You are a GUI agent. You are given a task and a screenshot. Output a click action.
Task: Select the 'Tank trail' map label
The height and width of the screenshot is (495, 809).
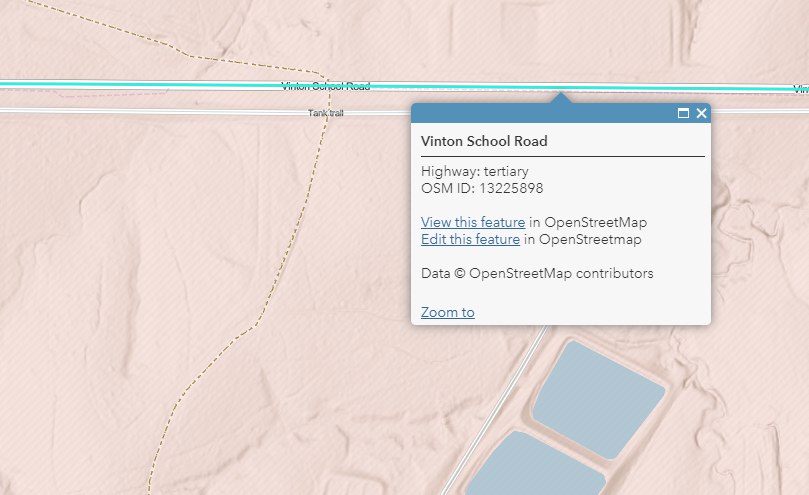click(x=326, y=113)
